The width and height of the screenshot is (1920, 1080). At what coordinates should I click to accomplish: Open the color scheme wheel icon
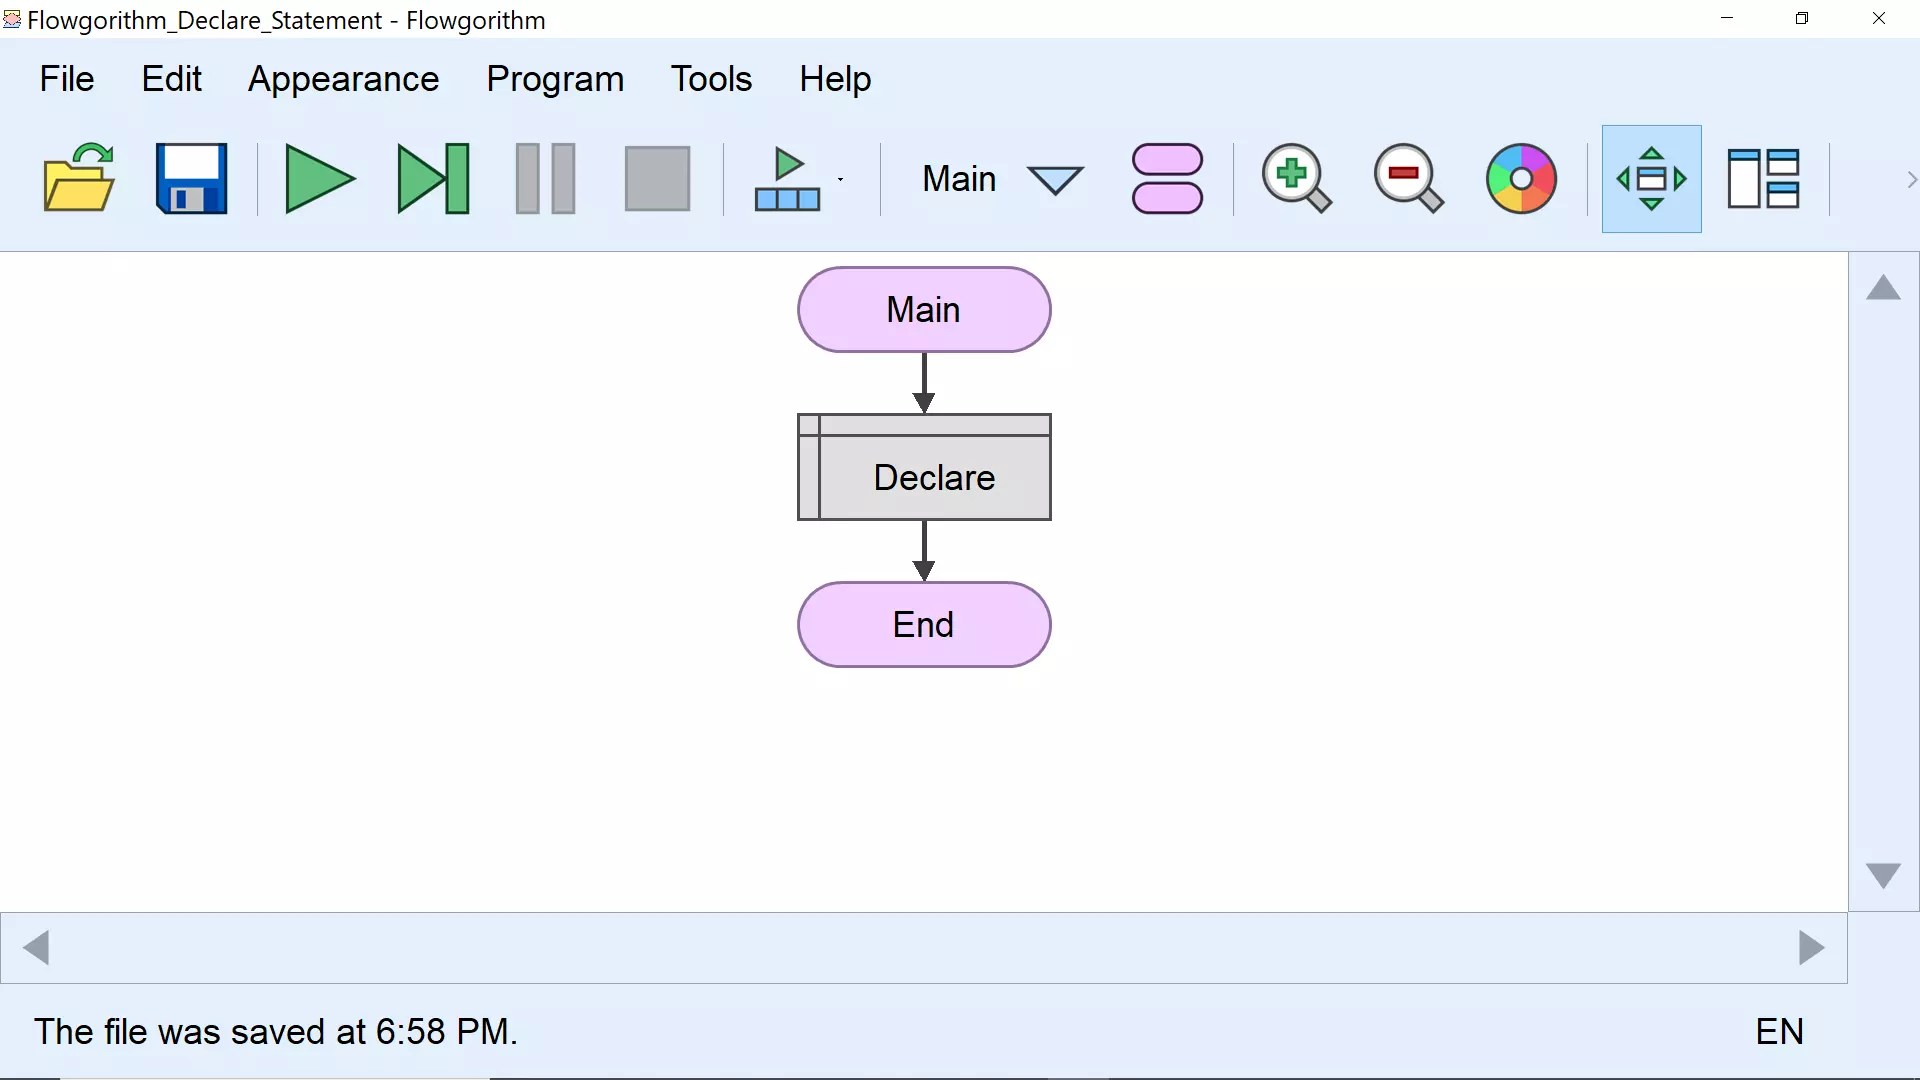click(x=1521, y=178)
